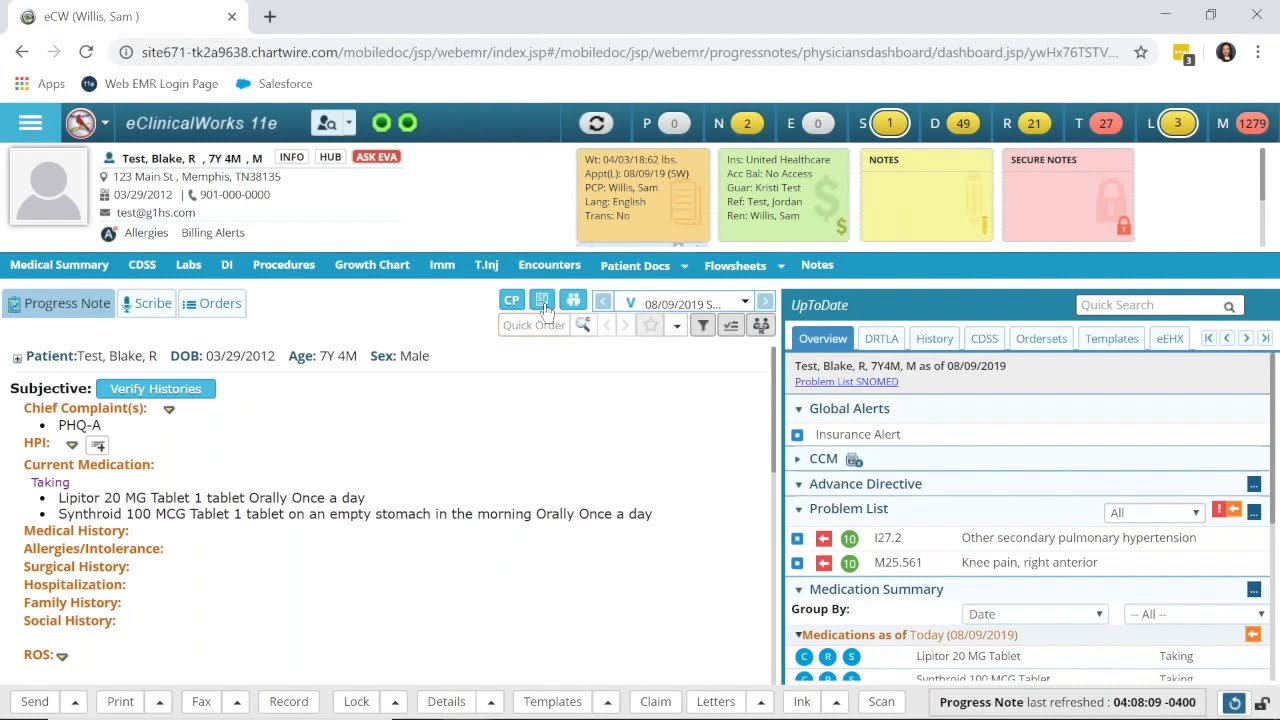Image resolution: width=1280 pixels, height=720 pixels.
Task: Click the Quick Search magnifier in UpToDate bar
Action: pyautogui.click(x=1229, y=306)
